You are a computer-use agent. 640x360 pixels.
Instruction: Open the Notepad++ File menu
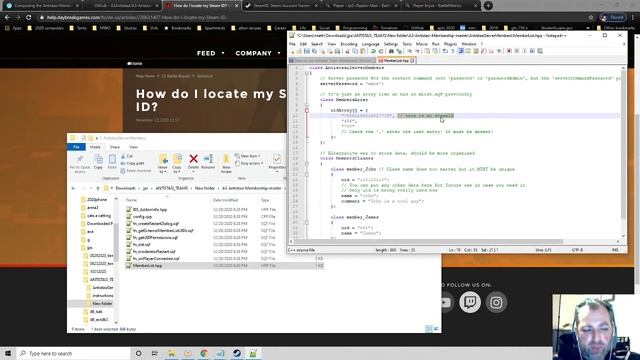pos(292,44)
